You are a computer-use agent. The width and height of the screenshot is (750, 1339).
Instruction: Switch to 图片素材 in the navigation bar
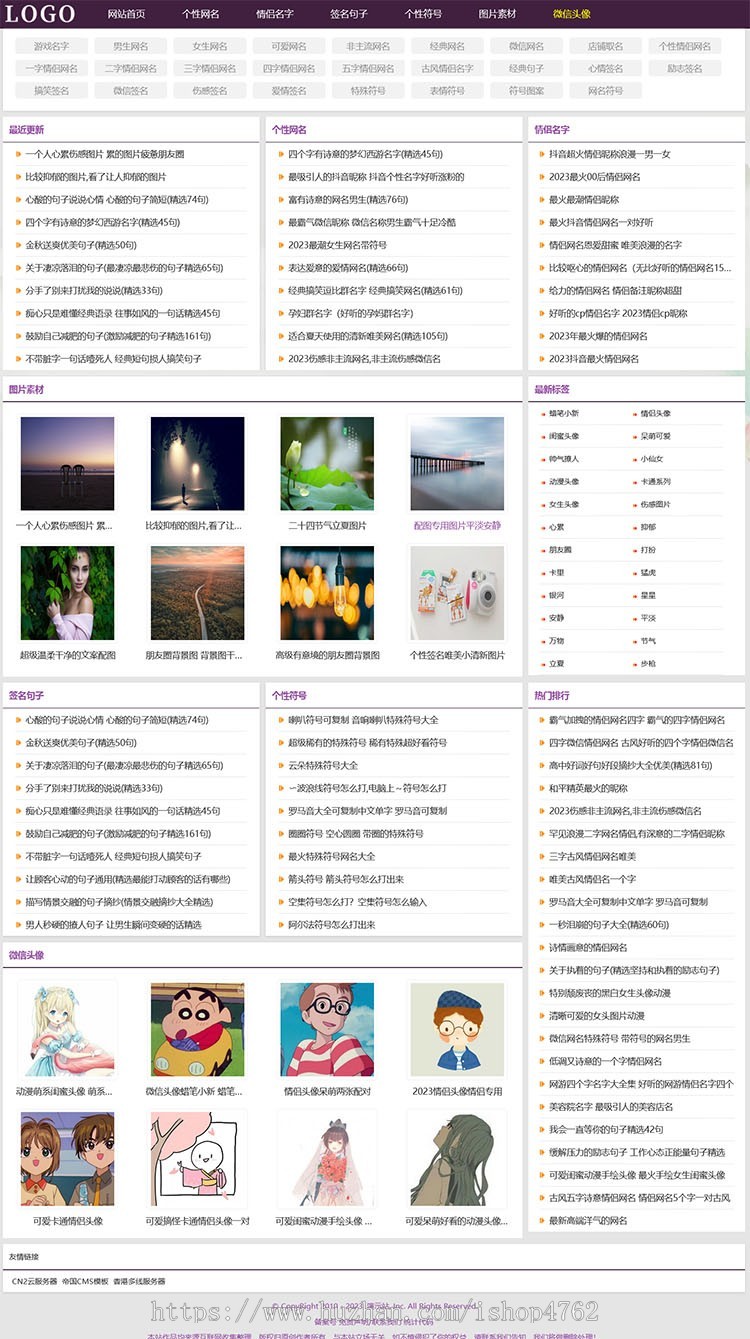497,14
